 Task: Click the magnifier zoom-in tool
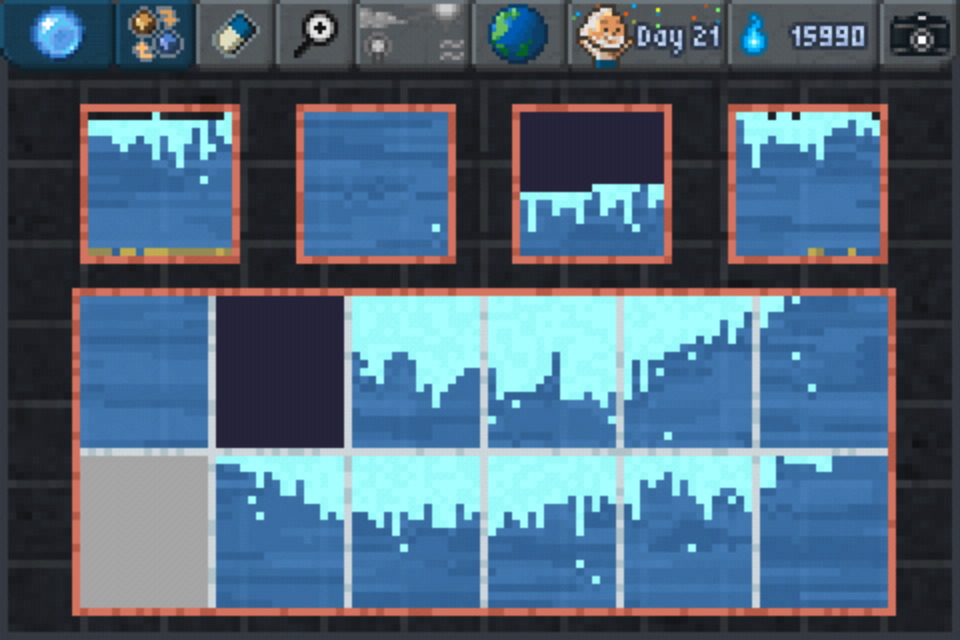click(316, 33)
